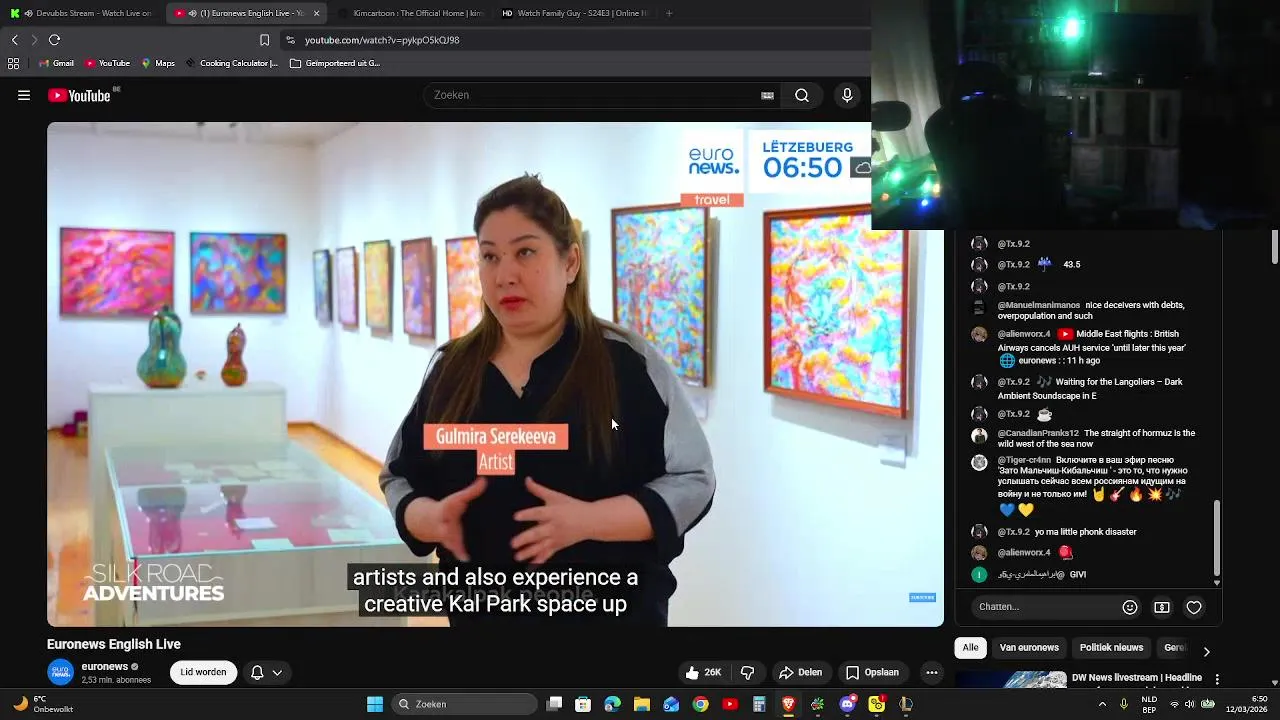Click username @CanadianPranks12 in chat

click(x=1038, y=433)
